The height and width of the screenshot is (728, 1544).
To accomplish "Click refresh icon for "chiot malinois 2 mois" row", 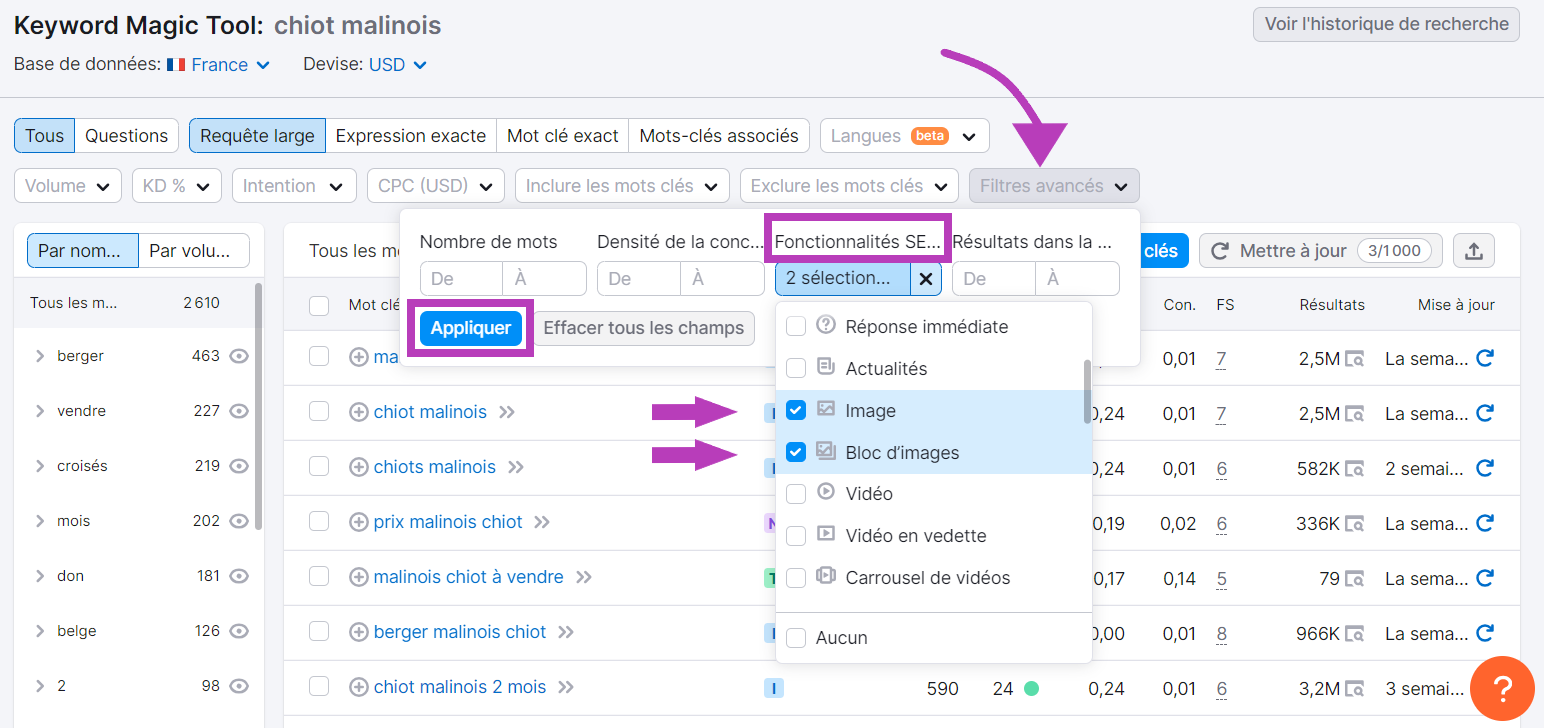I will pyautogui.click(x=1486, y=687).
